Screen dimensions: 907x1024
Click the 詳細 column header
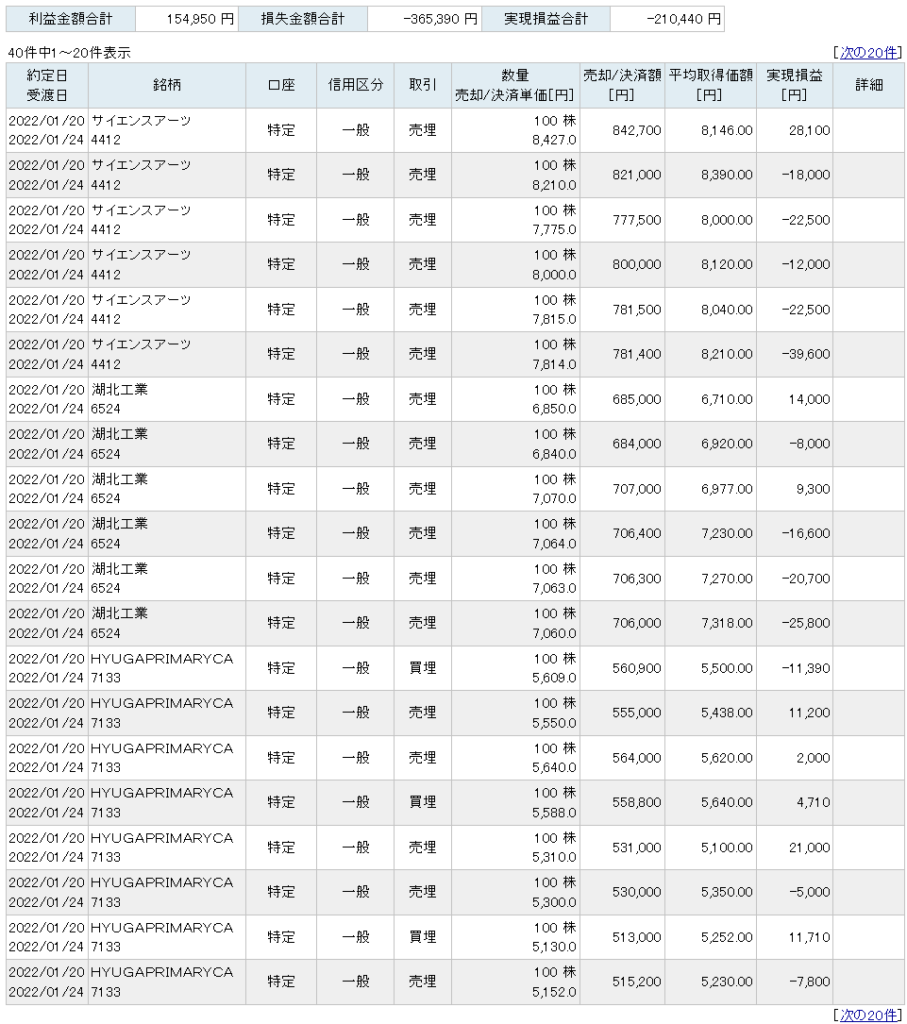[868, 85]
